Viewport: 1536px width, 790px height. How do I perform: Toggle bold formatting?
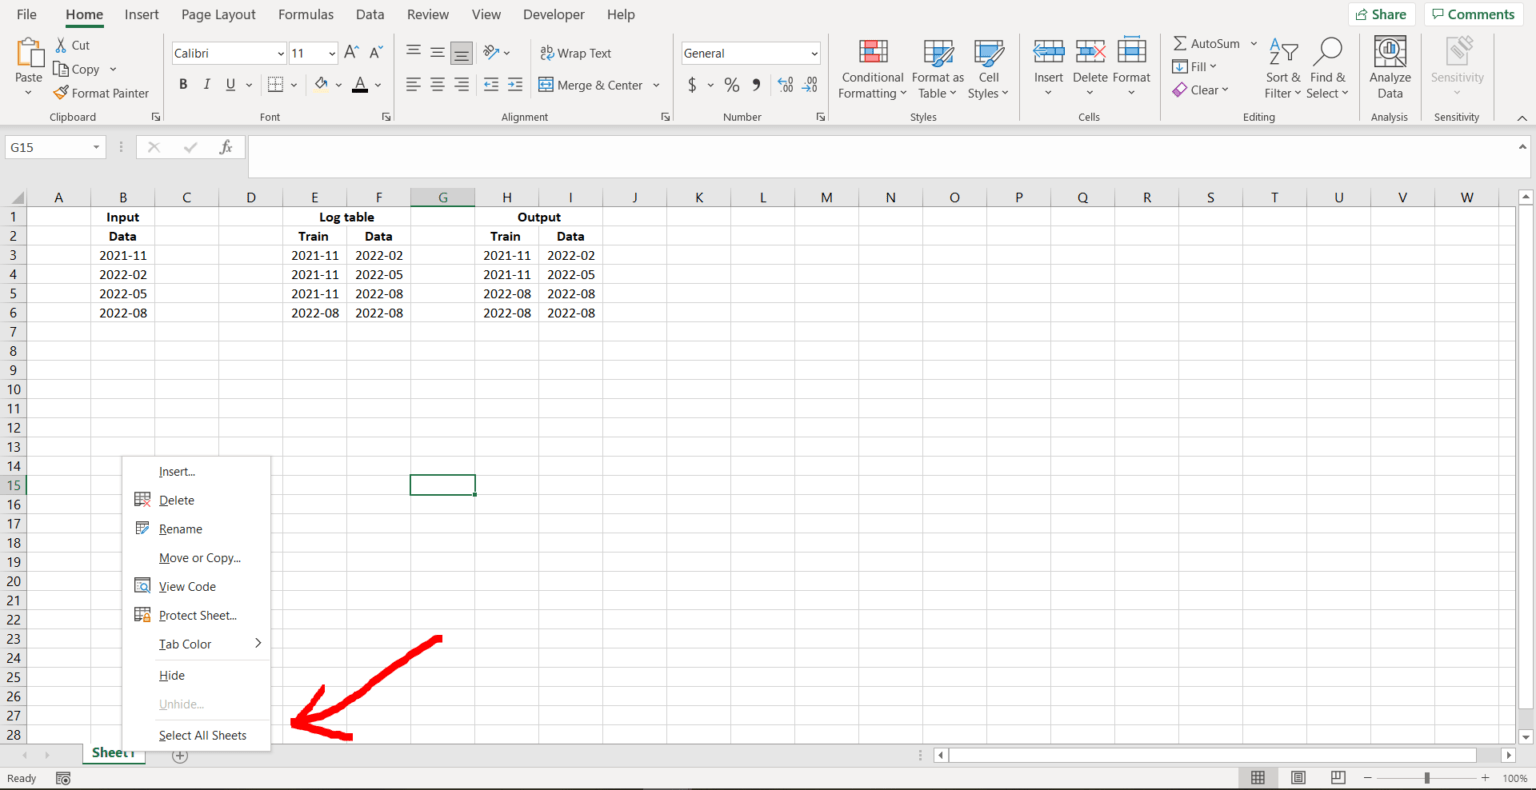(x=183, y=84)
